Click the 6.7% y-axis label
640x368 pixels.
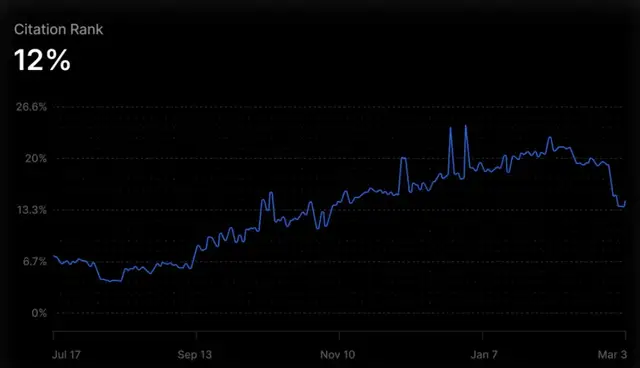[x=35, y=261]
